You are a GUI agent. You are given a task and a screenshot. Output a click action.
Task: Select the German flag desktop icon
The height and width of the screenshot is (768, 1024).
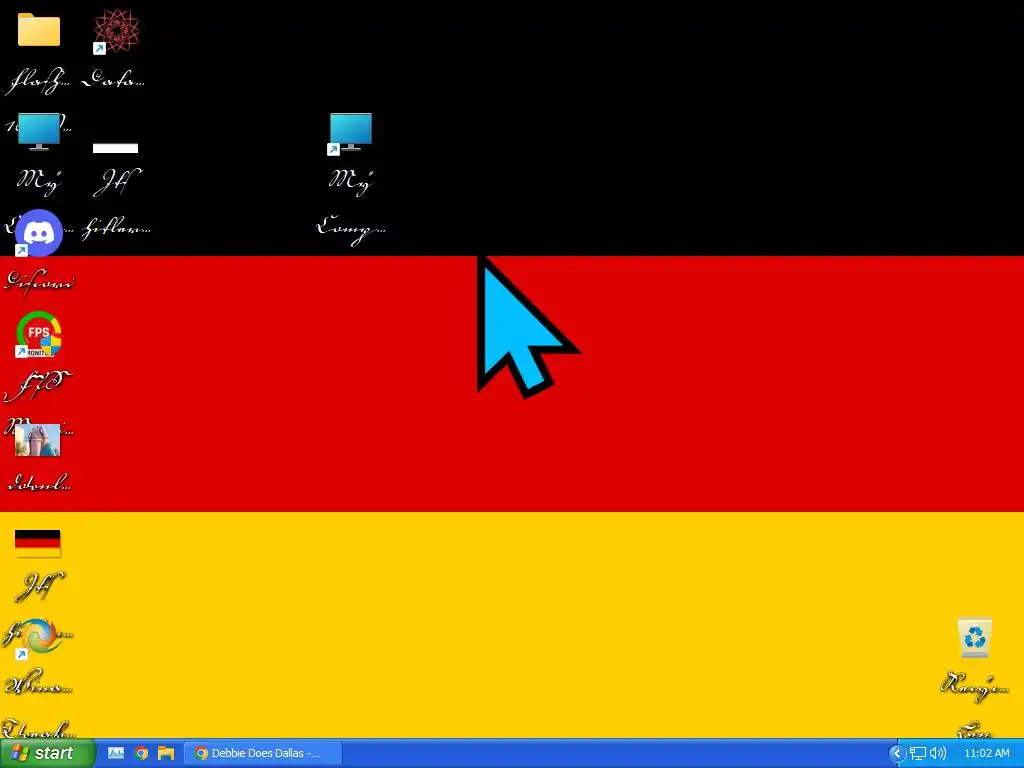coord(38,543)
